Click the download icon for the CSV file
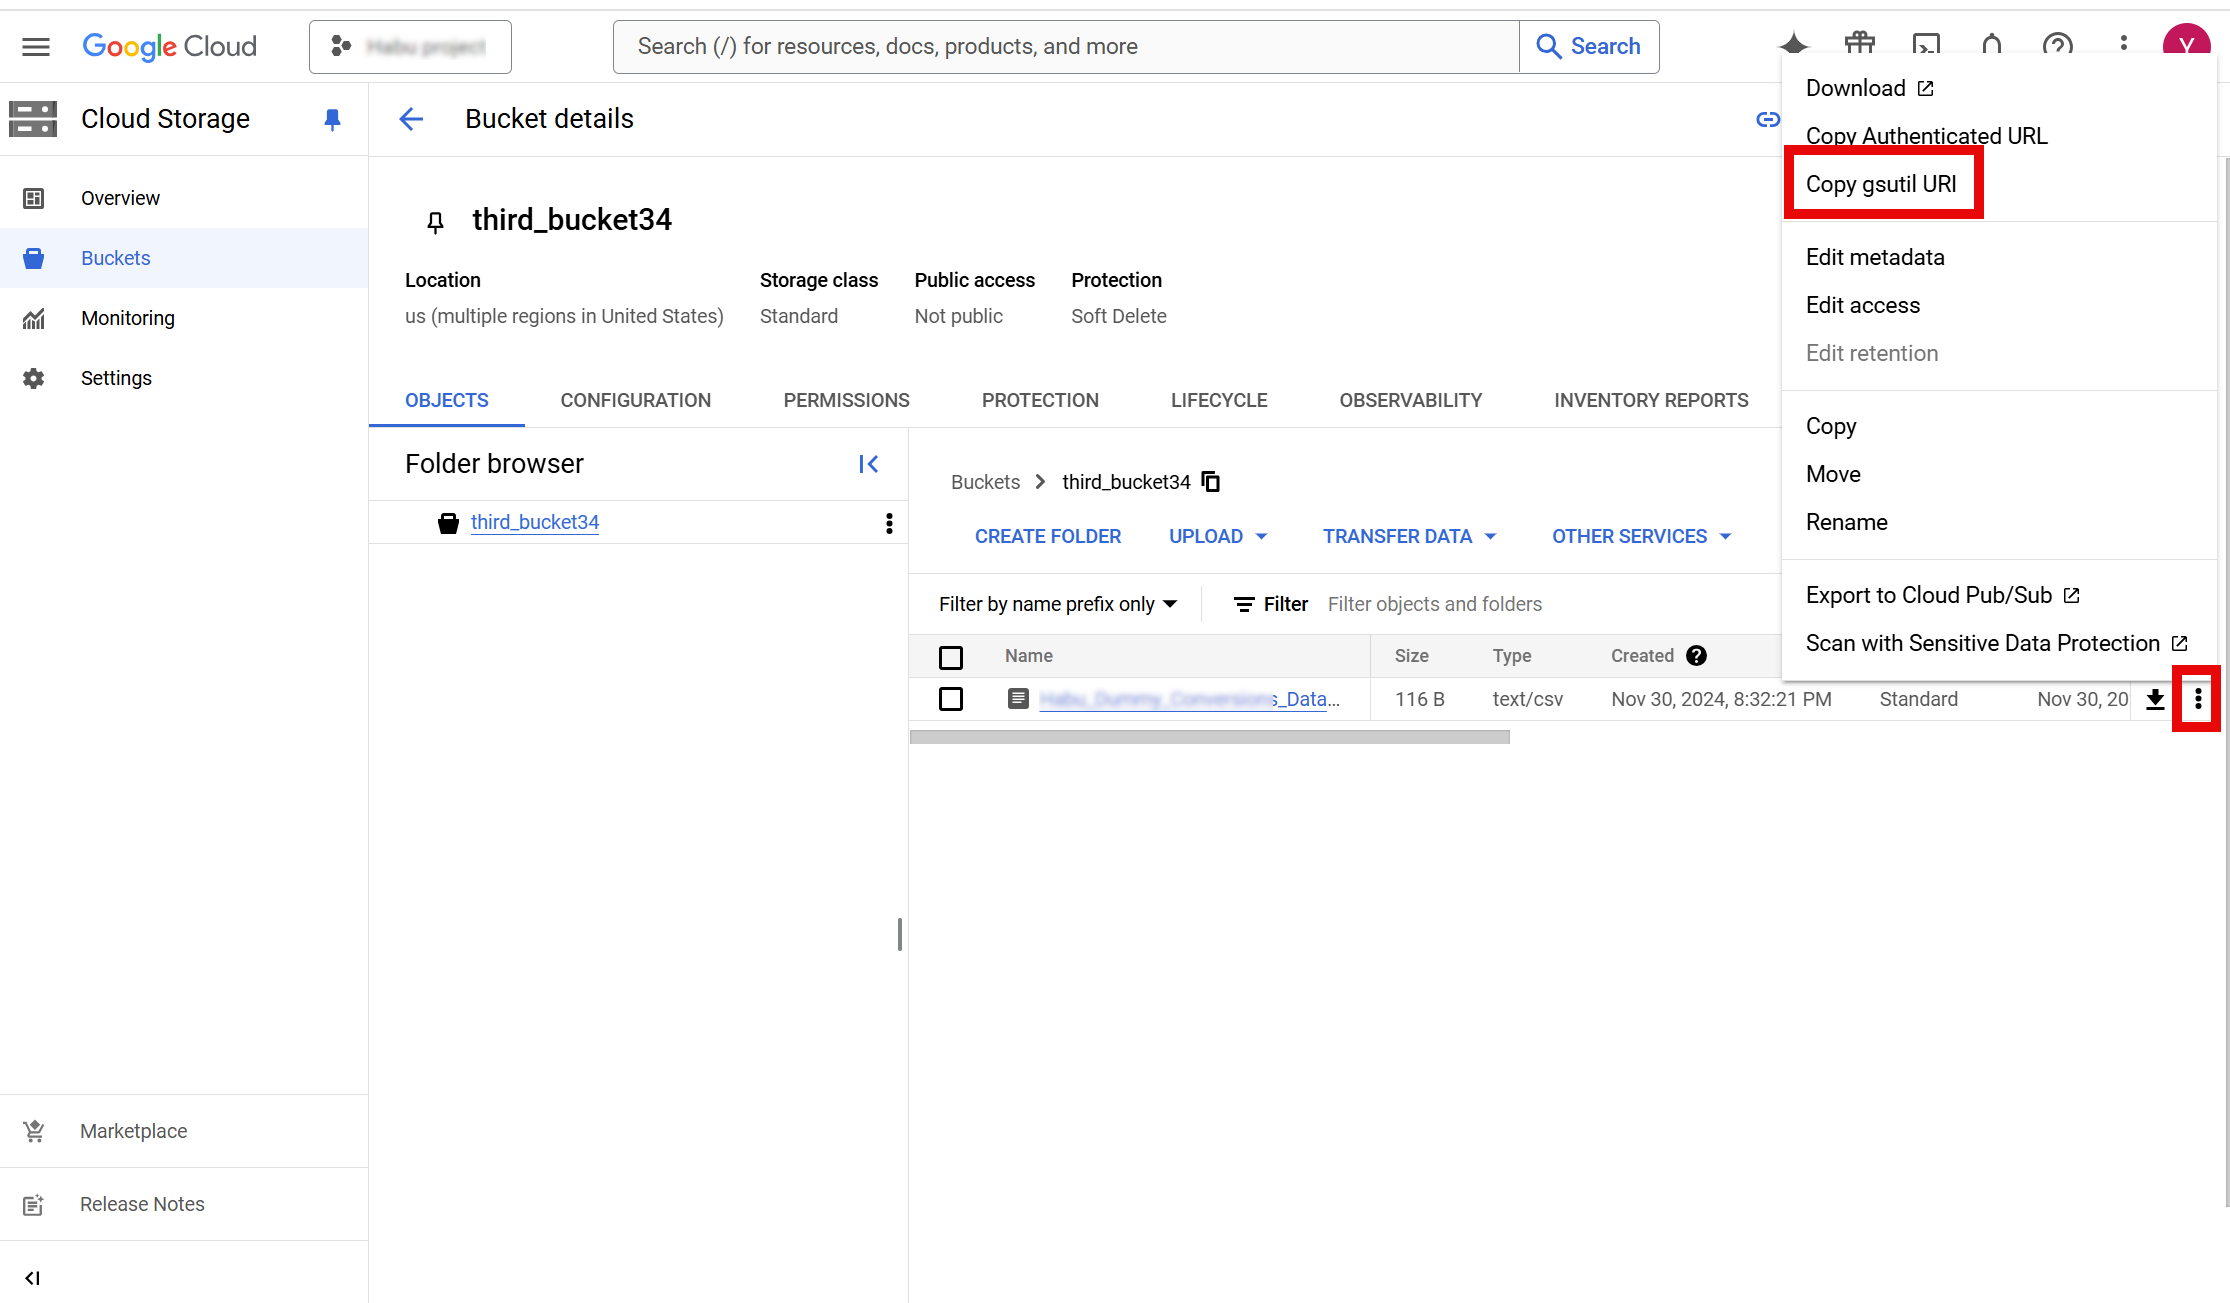This screenshot has width=2230, height=1303. tap(2155, 699)
